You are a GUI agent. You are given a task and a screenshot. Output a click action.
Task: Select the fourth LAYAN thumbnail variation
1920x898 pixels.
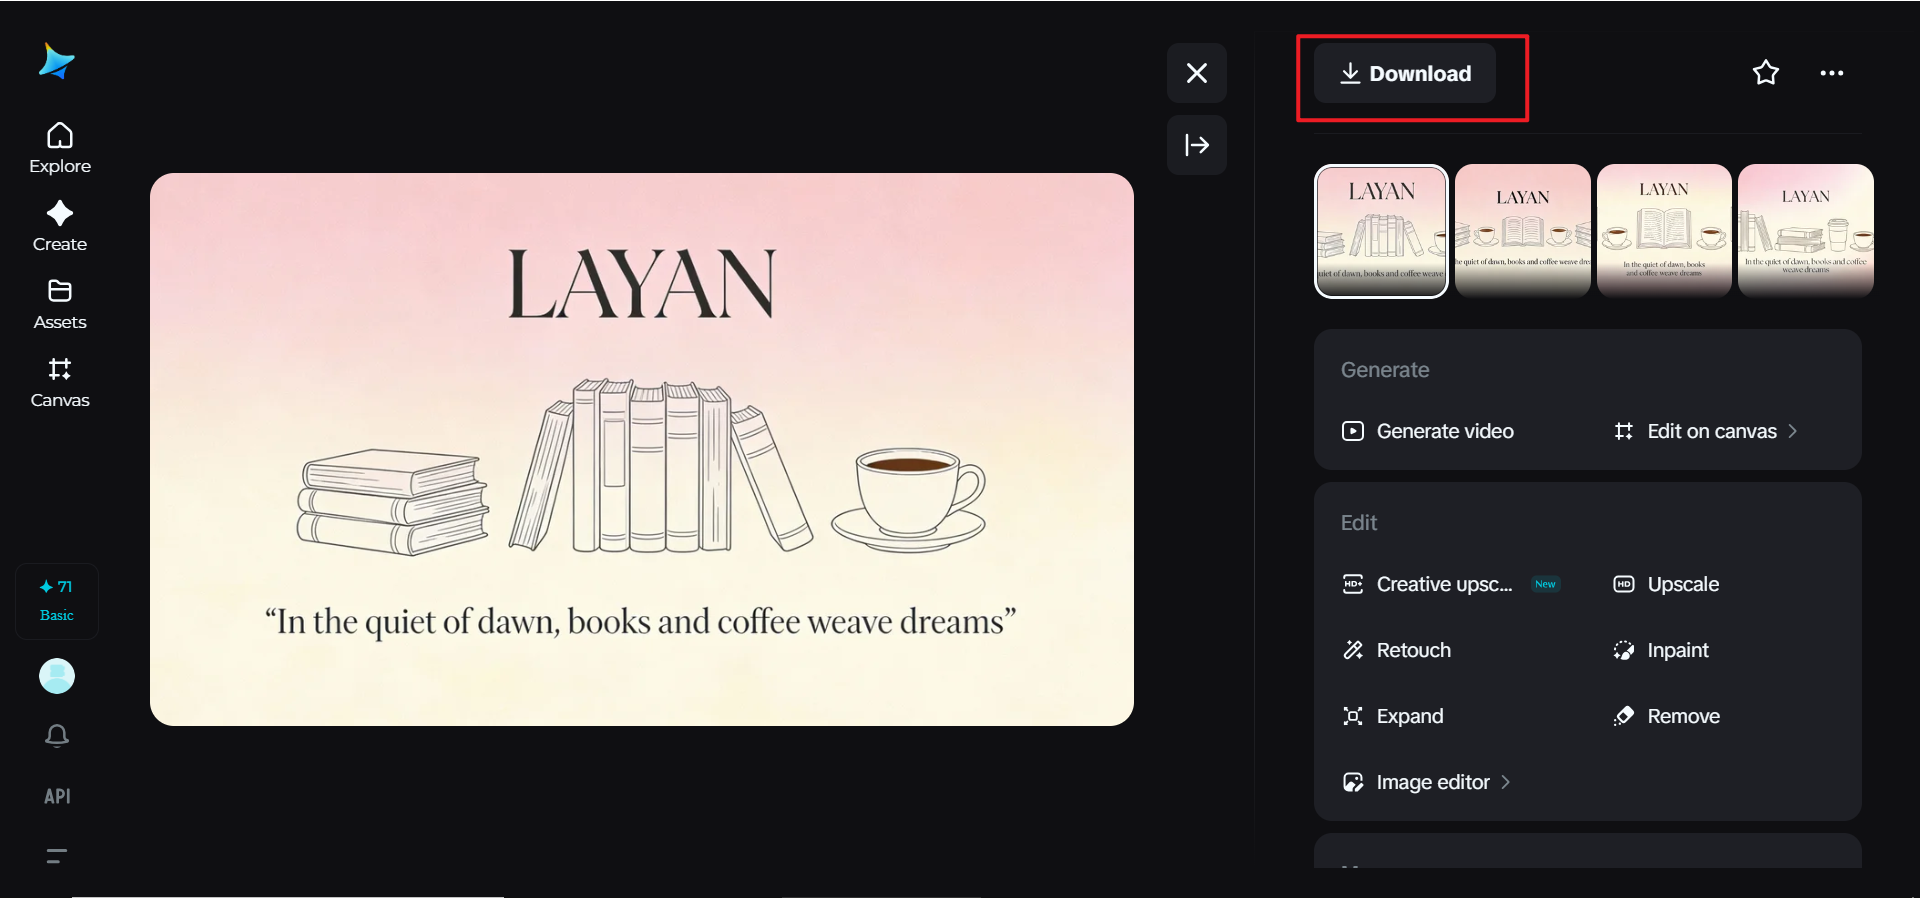1806,231
